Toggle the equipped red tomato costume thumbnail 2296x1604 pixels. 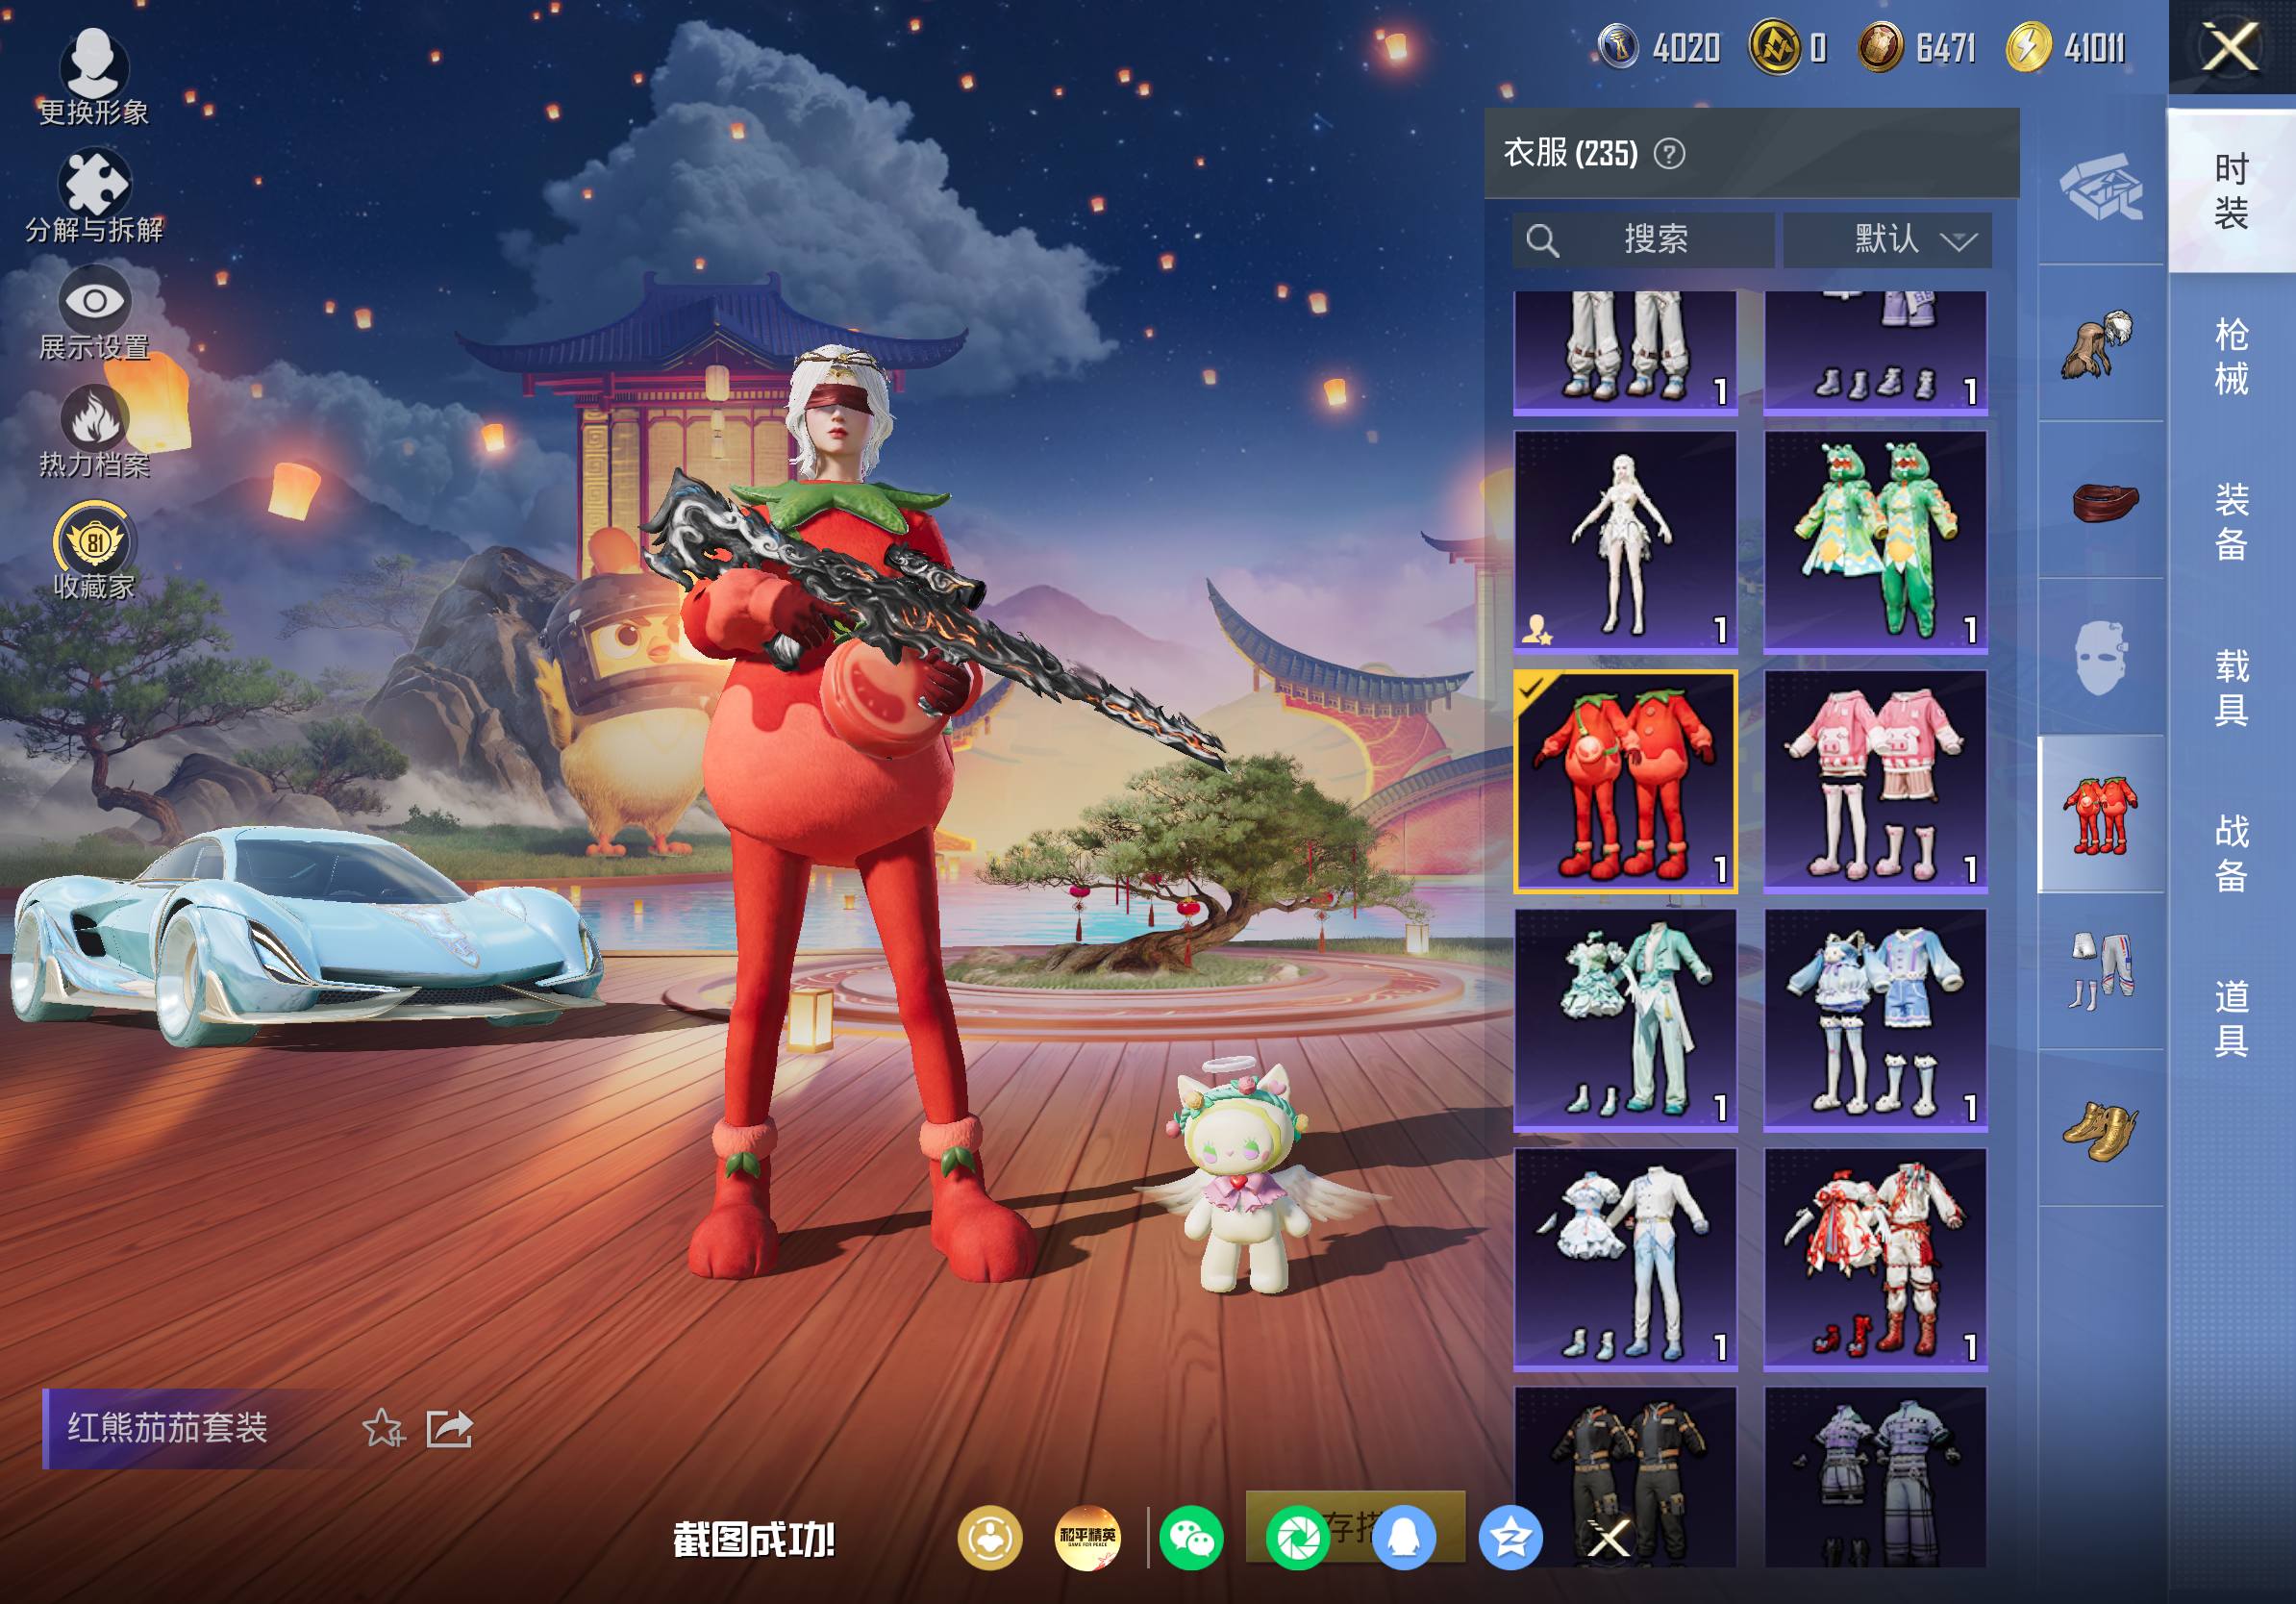coord(1625,781)
